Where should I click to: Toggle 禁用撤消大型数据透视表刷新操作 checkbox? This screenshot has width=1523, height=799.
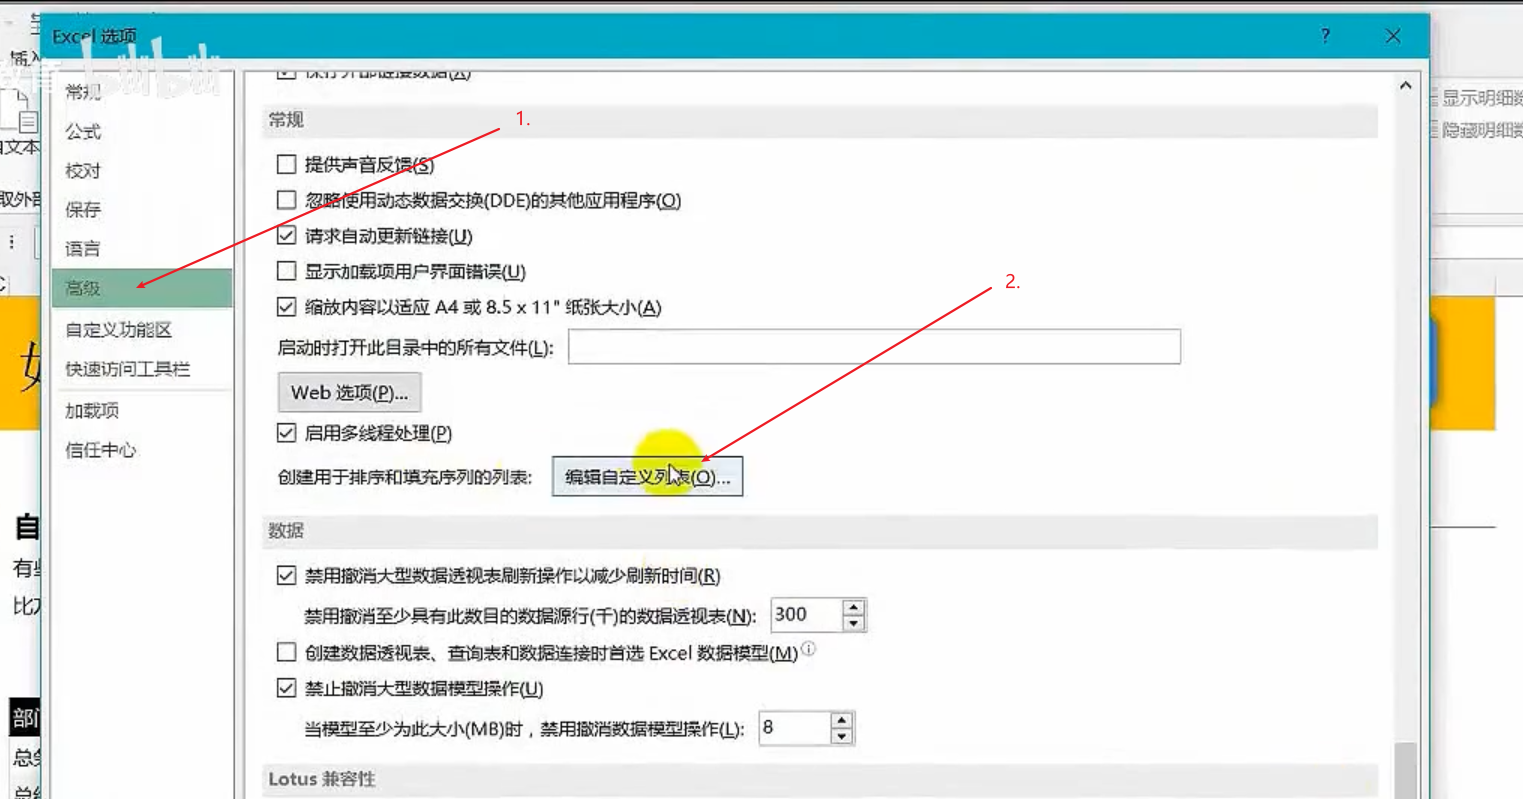pyautogui.click(x=286, y=576)
